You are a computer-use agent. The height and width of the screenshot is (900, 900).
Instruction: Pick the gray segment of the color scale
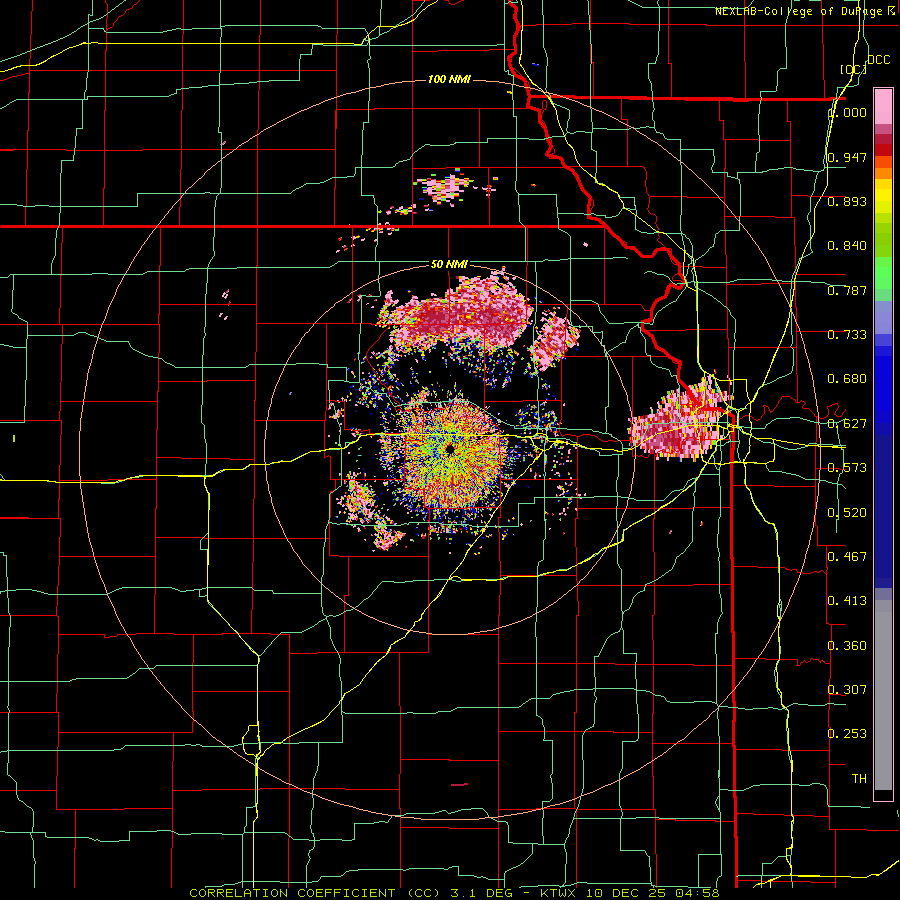883,695
